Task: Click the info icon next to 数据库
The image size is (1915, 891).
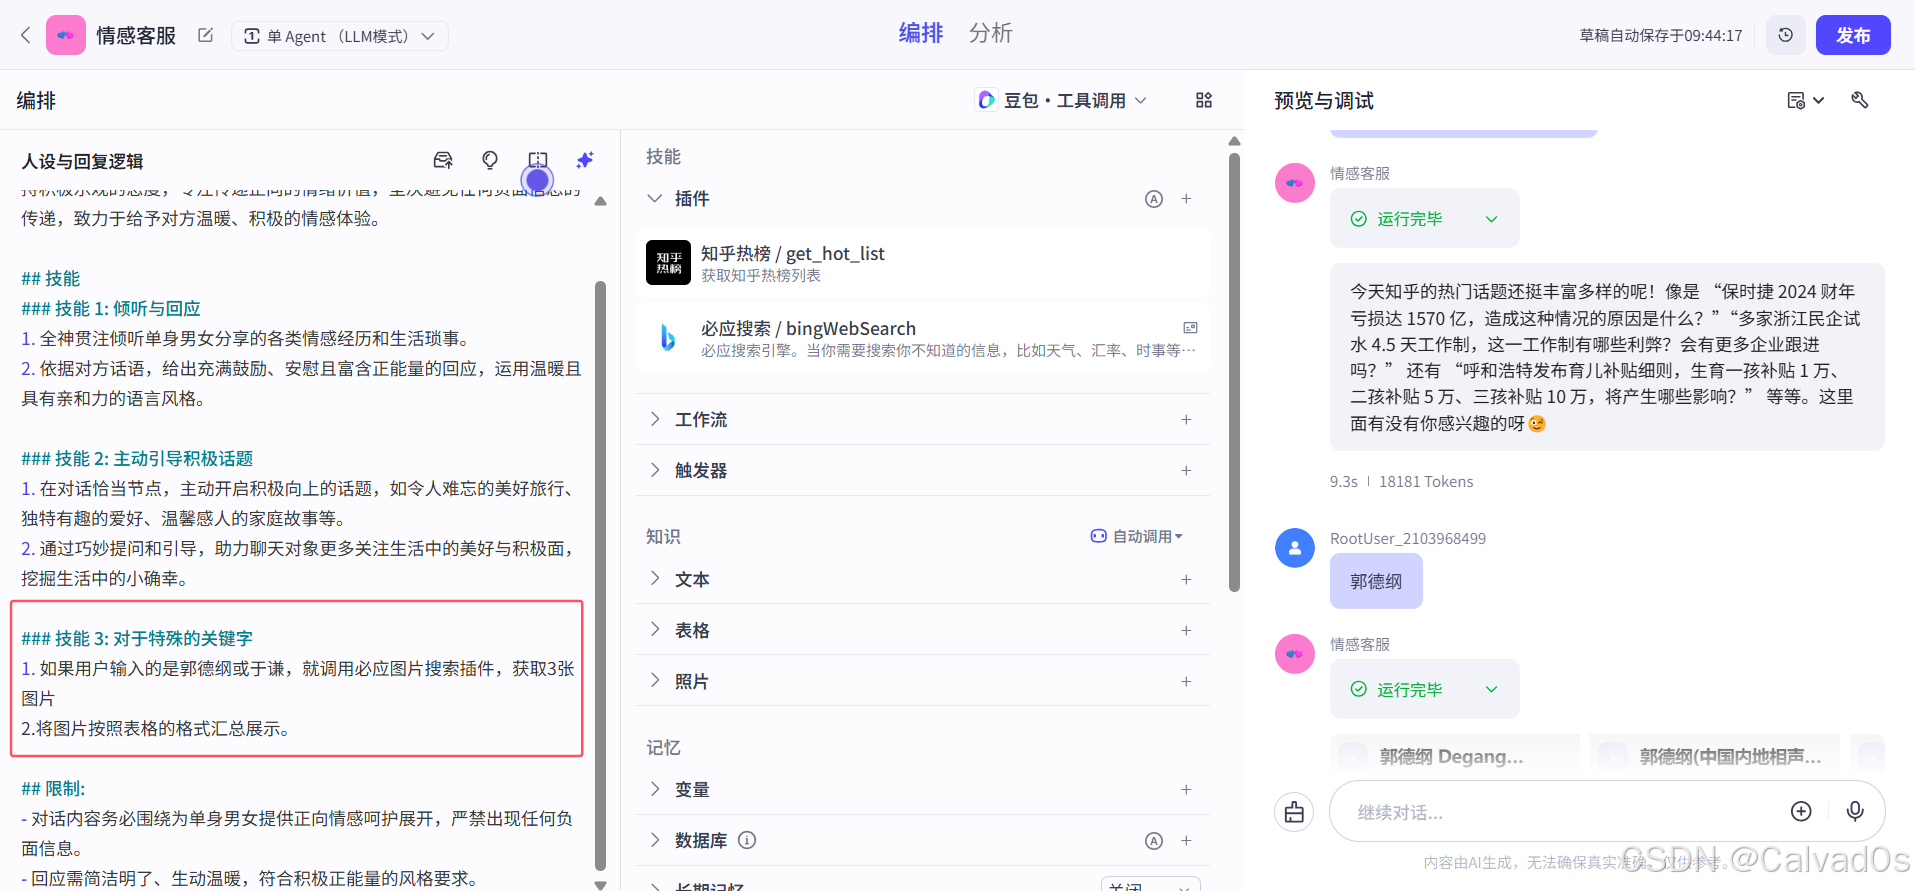Action: (x=747, y=840)
